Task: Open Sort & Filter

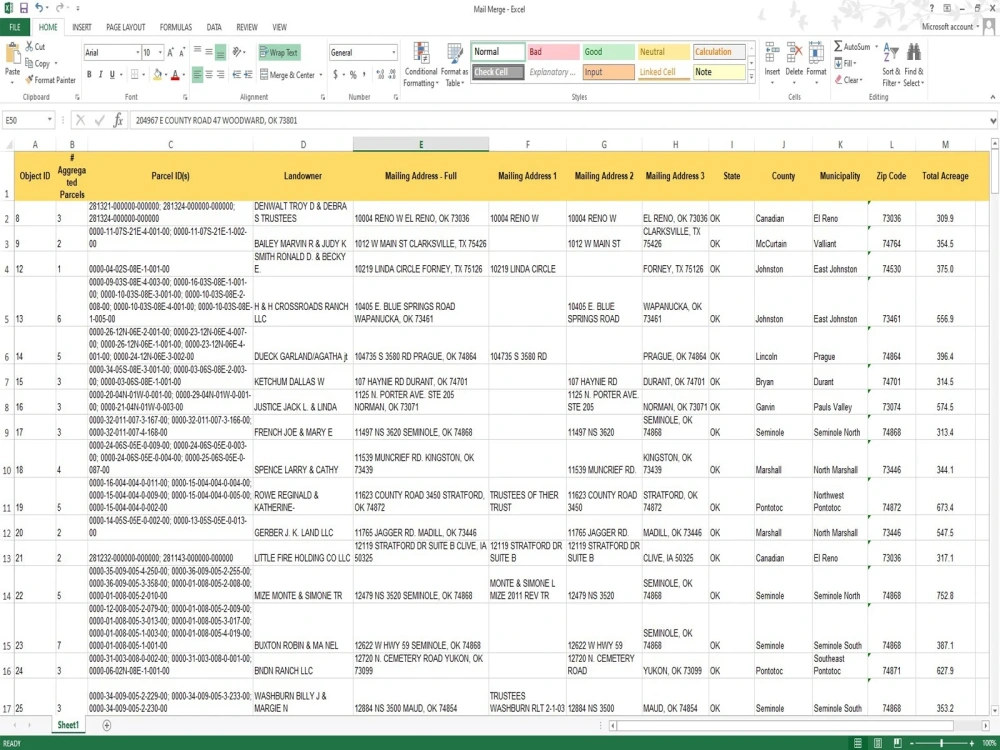Action: pyautogui.click(x=892, y=64)
